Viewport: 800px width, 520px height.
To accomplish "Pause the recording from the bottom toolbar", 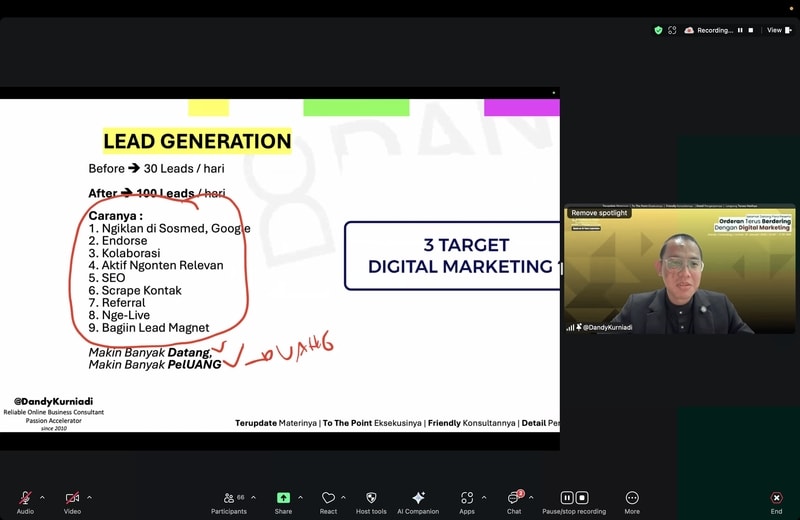I will click(567, 498).
